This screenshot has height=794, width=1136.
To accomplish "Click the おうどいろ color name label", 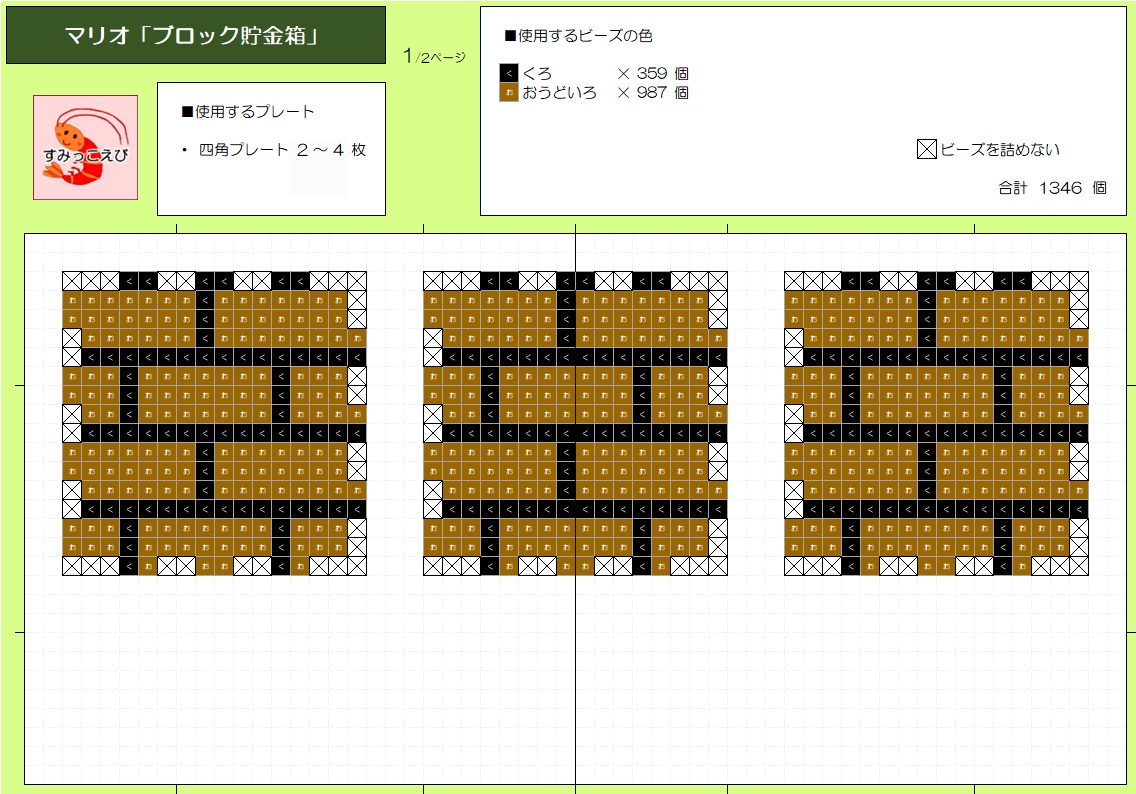I will [x=559, y=92].
